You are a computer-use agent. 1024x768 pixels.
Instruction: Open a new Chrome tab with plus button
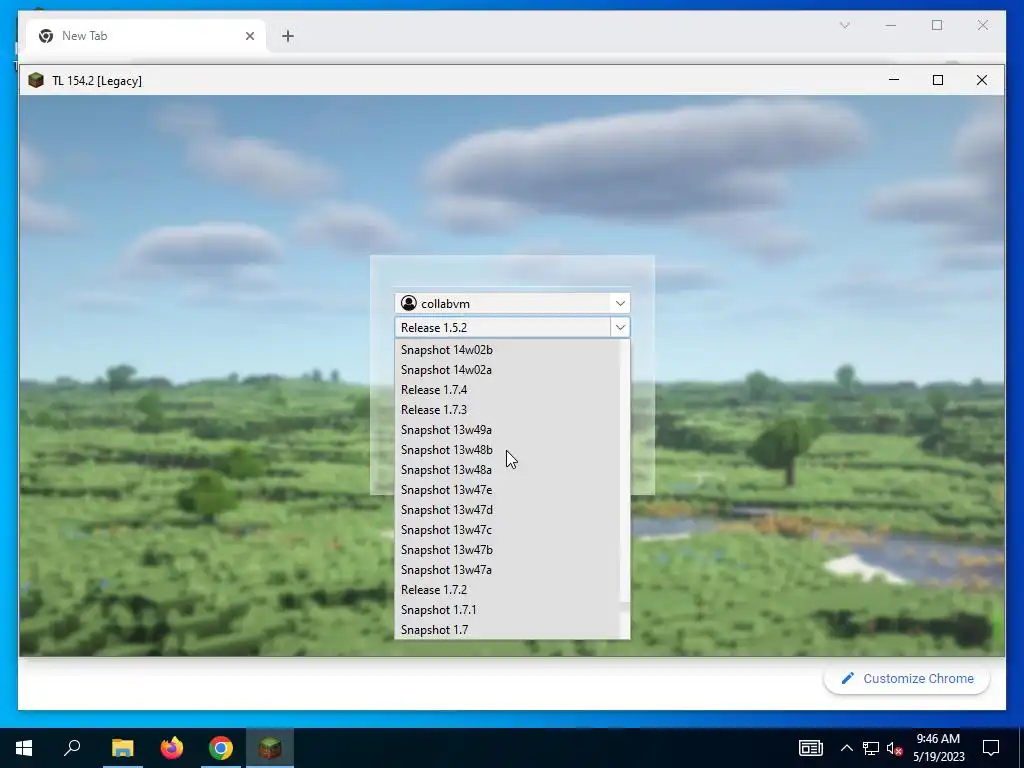coord(288,36)
